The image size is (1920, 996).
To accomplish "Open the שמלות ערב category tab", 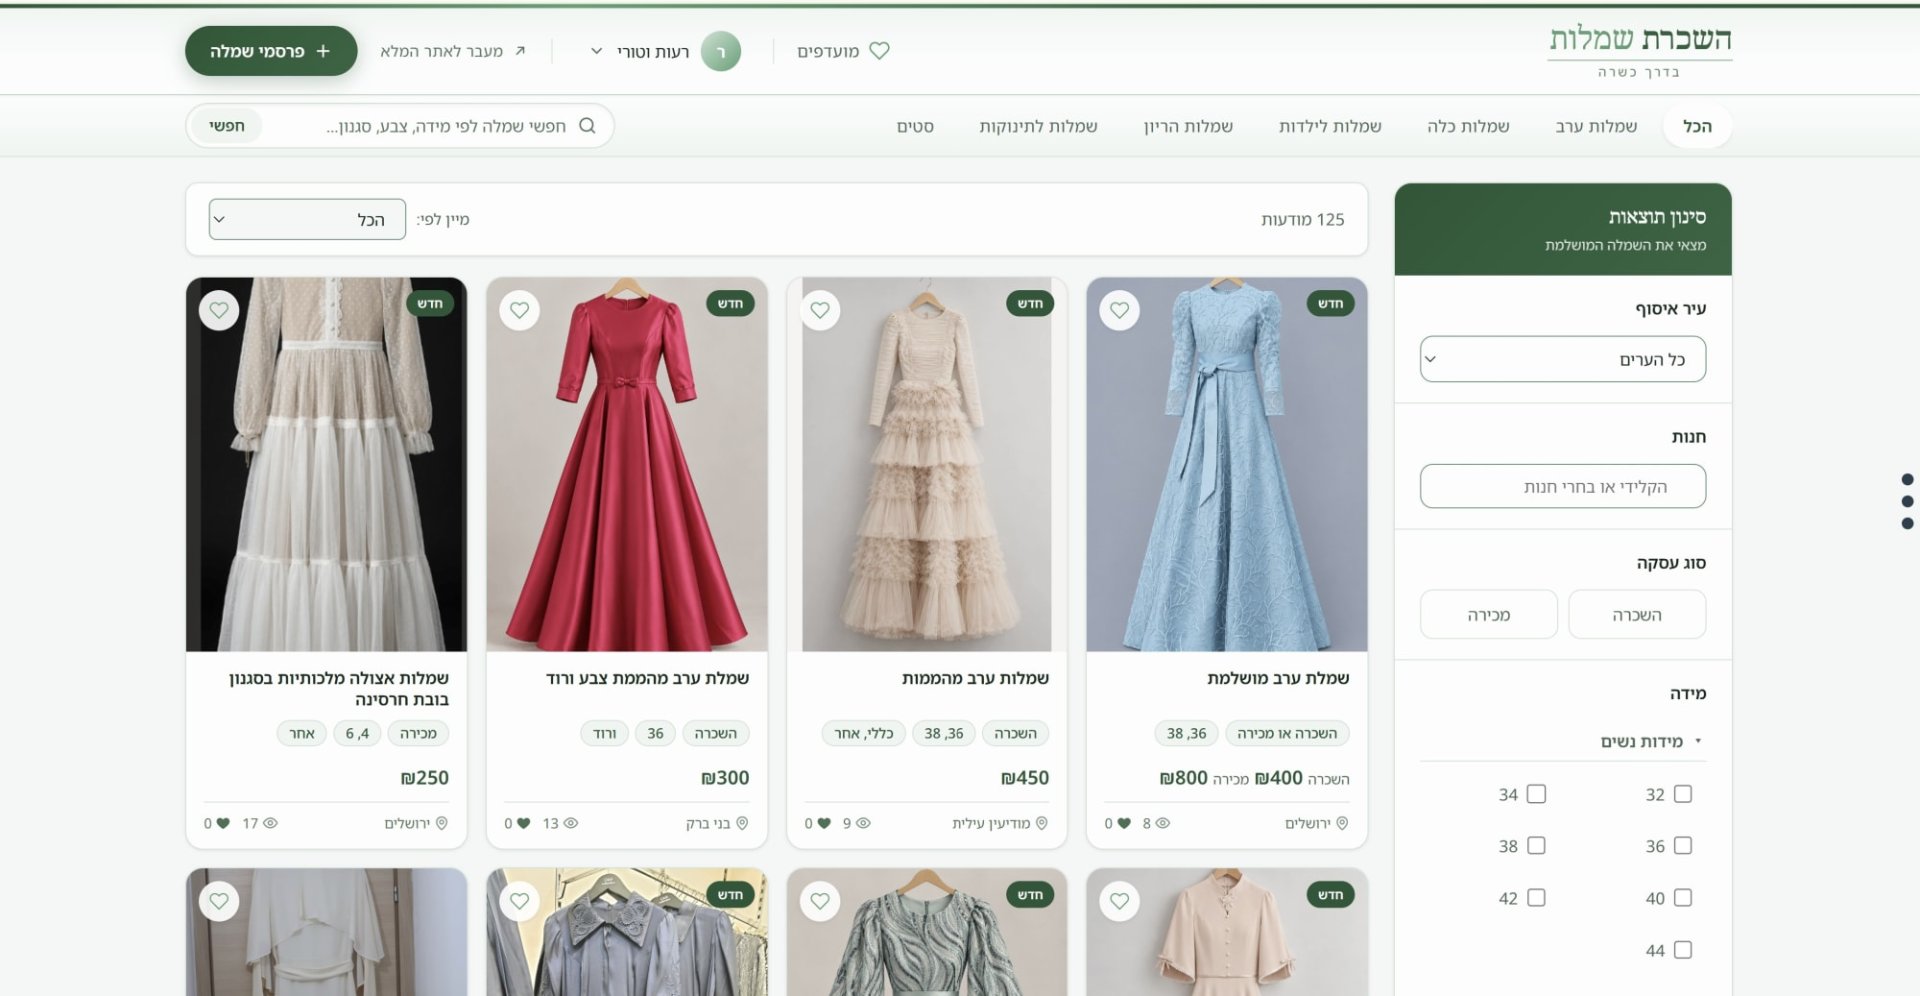I will [1596, 126].
